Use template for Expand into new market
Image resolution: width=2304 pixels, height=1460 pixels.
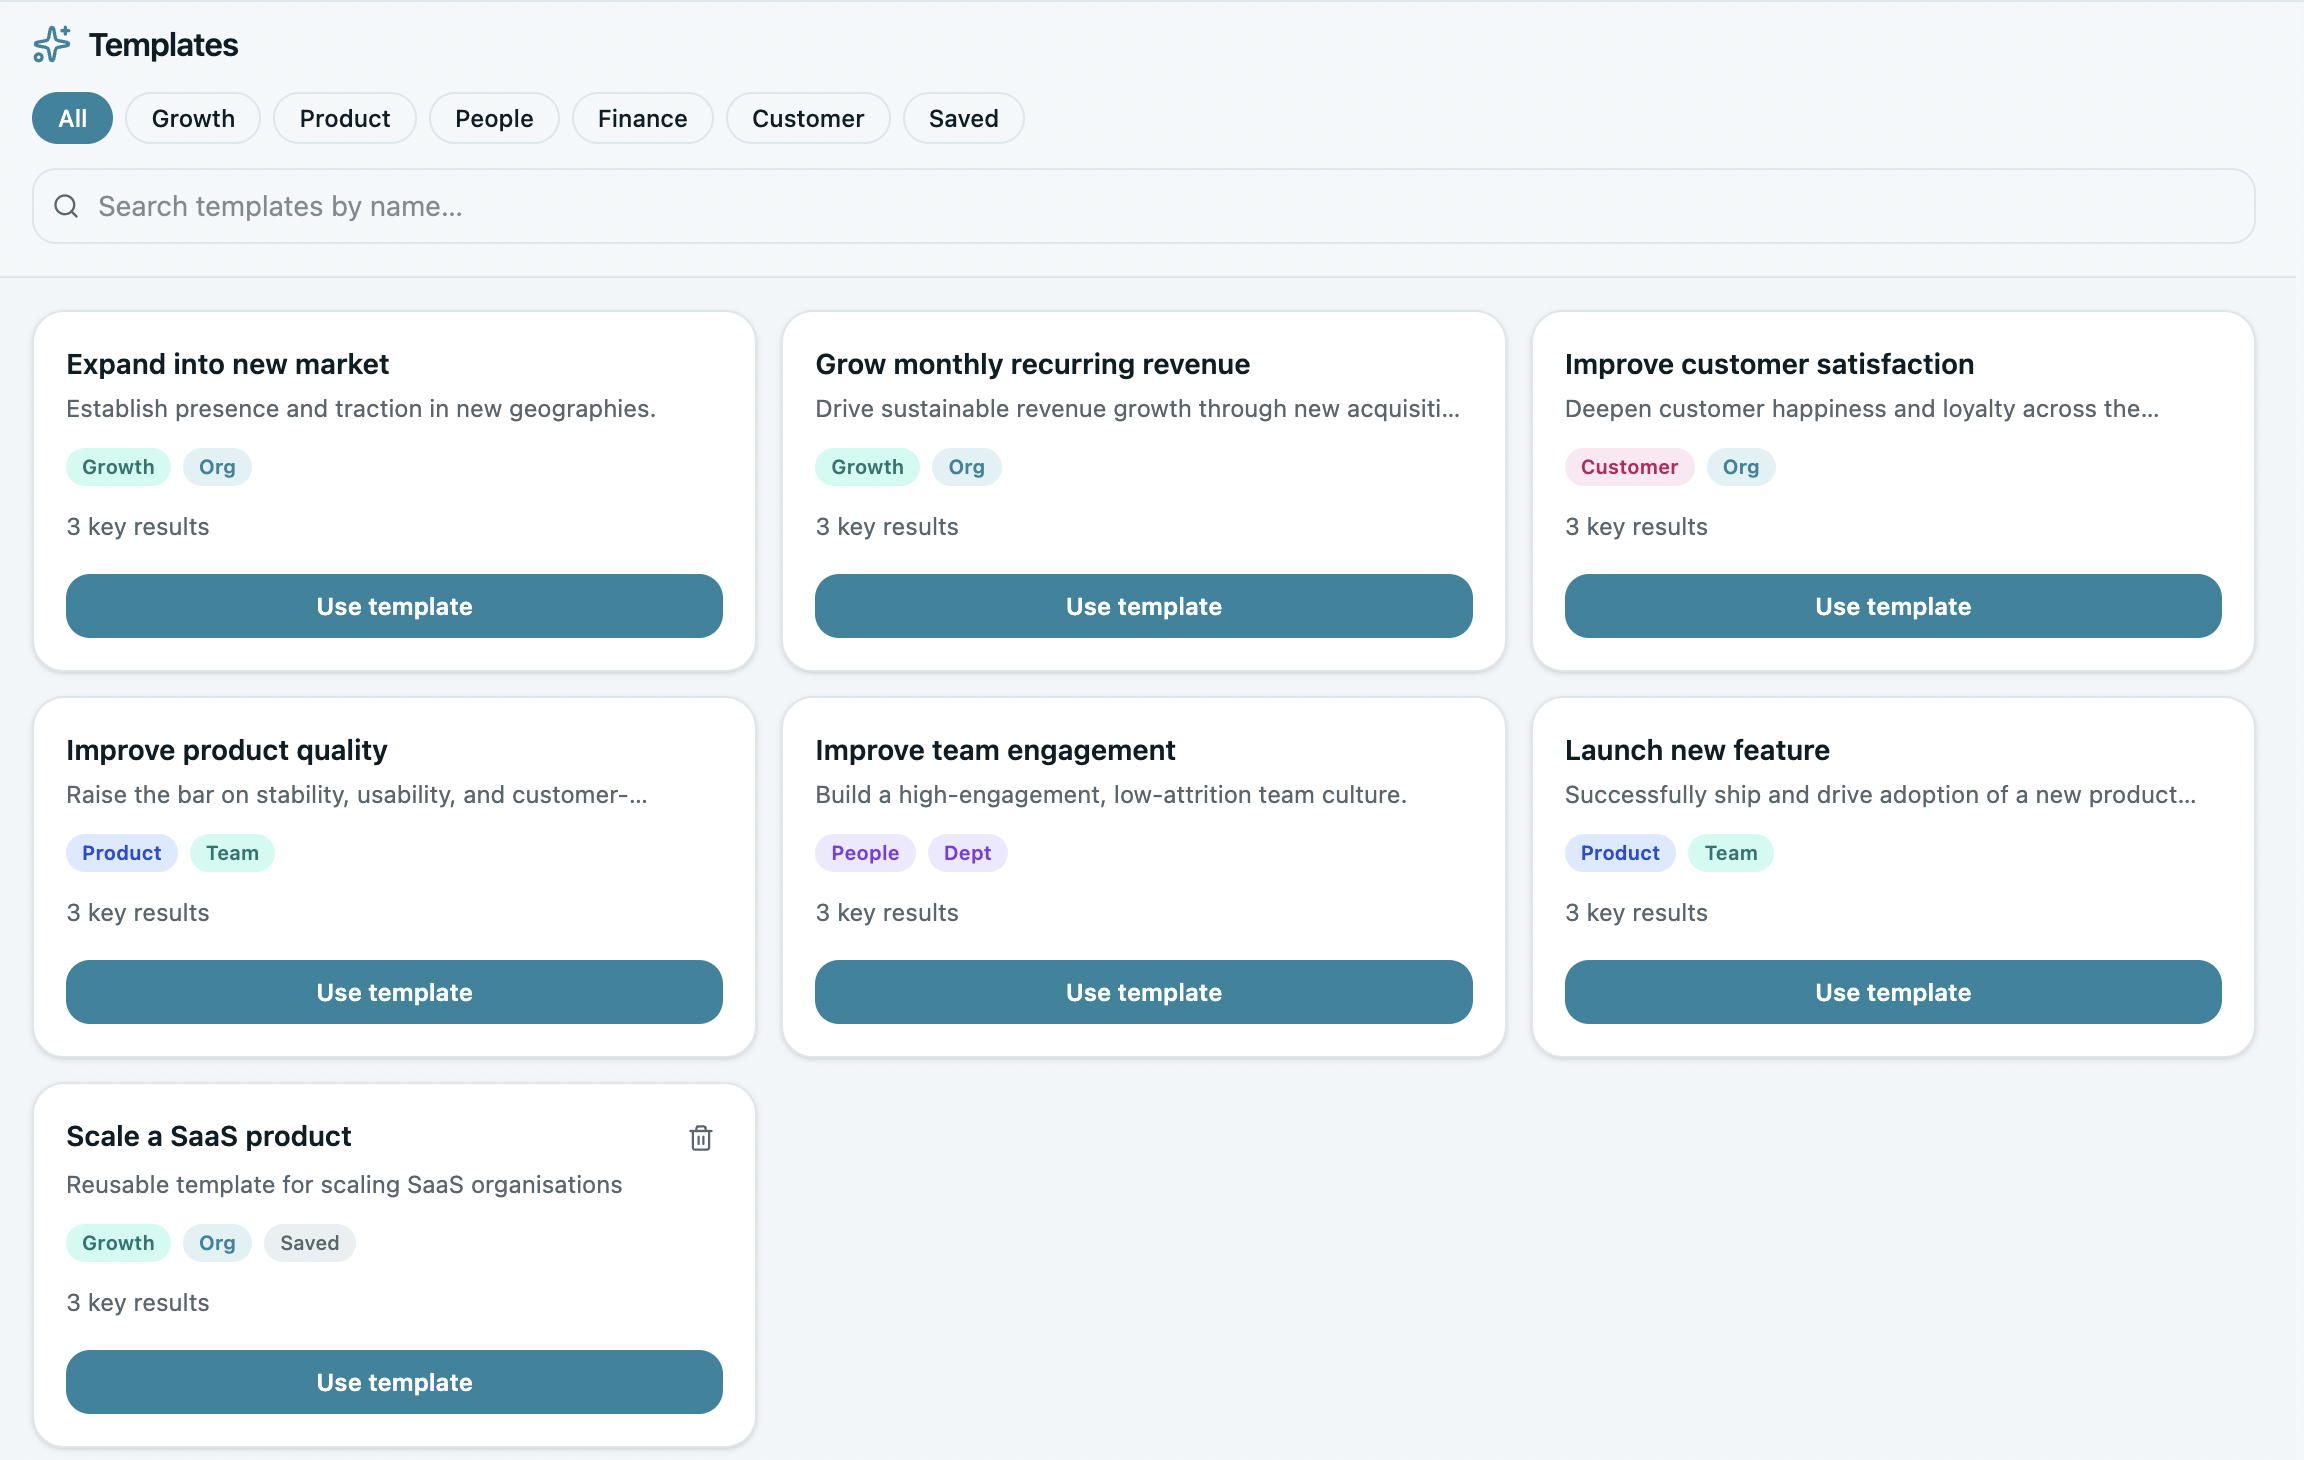pyautogui.click(x=394, y=606)
